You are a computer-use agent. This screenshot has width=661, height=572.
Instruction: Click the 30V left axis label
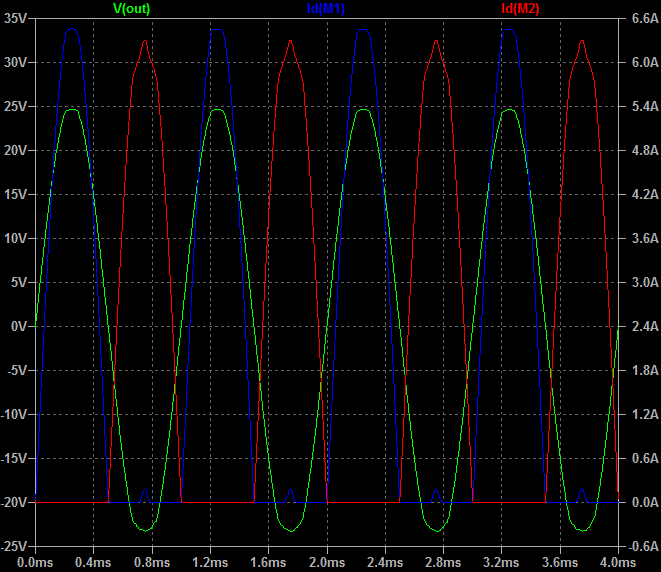(16, 62)
